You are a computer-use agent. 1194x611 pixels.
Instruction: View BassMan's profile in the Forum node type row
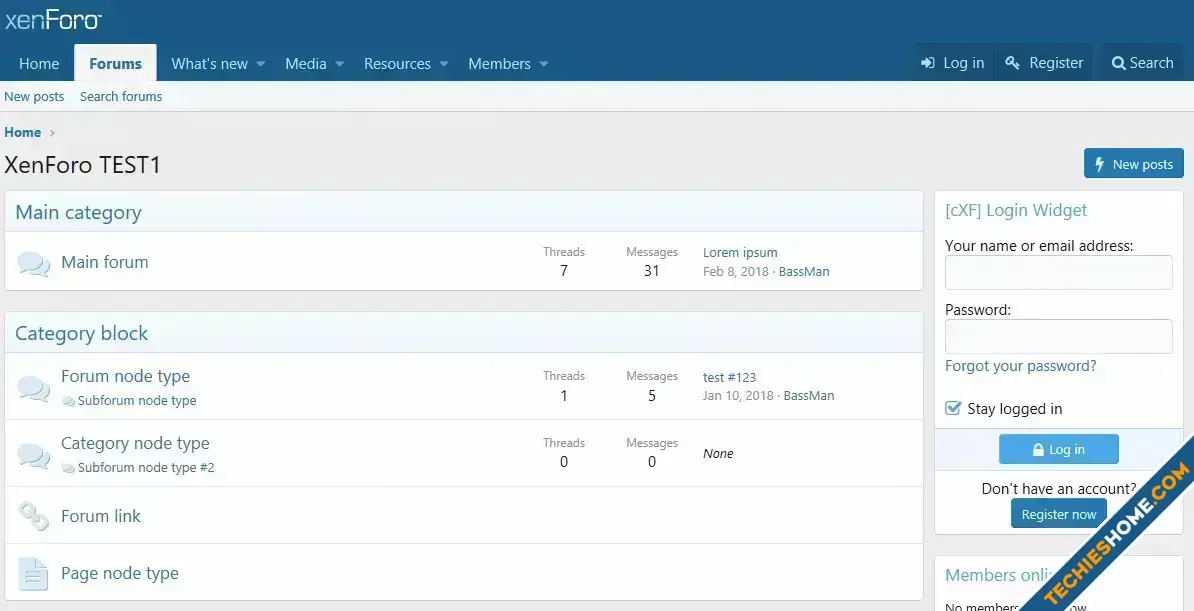[809, 396]
